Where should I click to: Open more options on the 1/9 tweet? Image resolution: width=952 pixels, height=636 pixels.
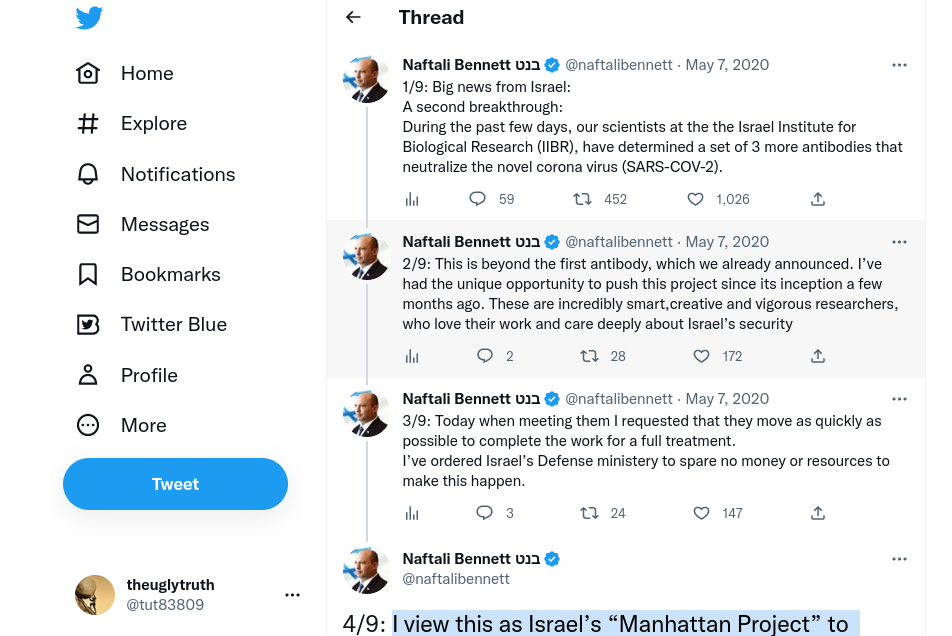click(x=899, y=65)
